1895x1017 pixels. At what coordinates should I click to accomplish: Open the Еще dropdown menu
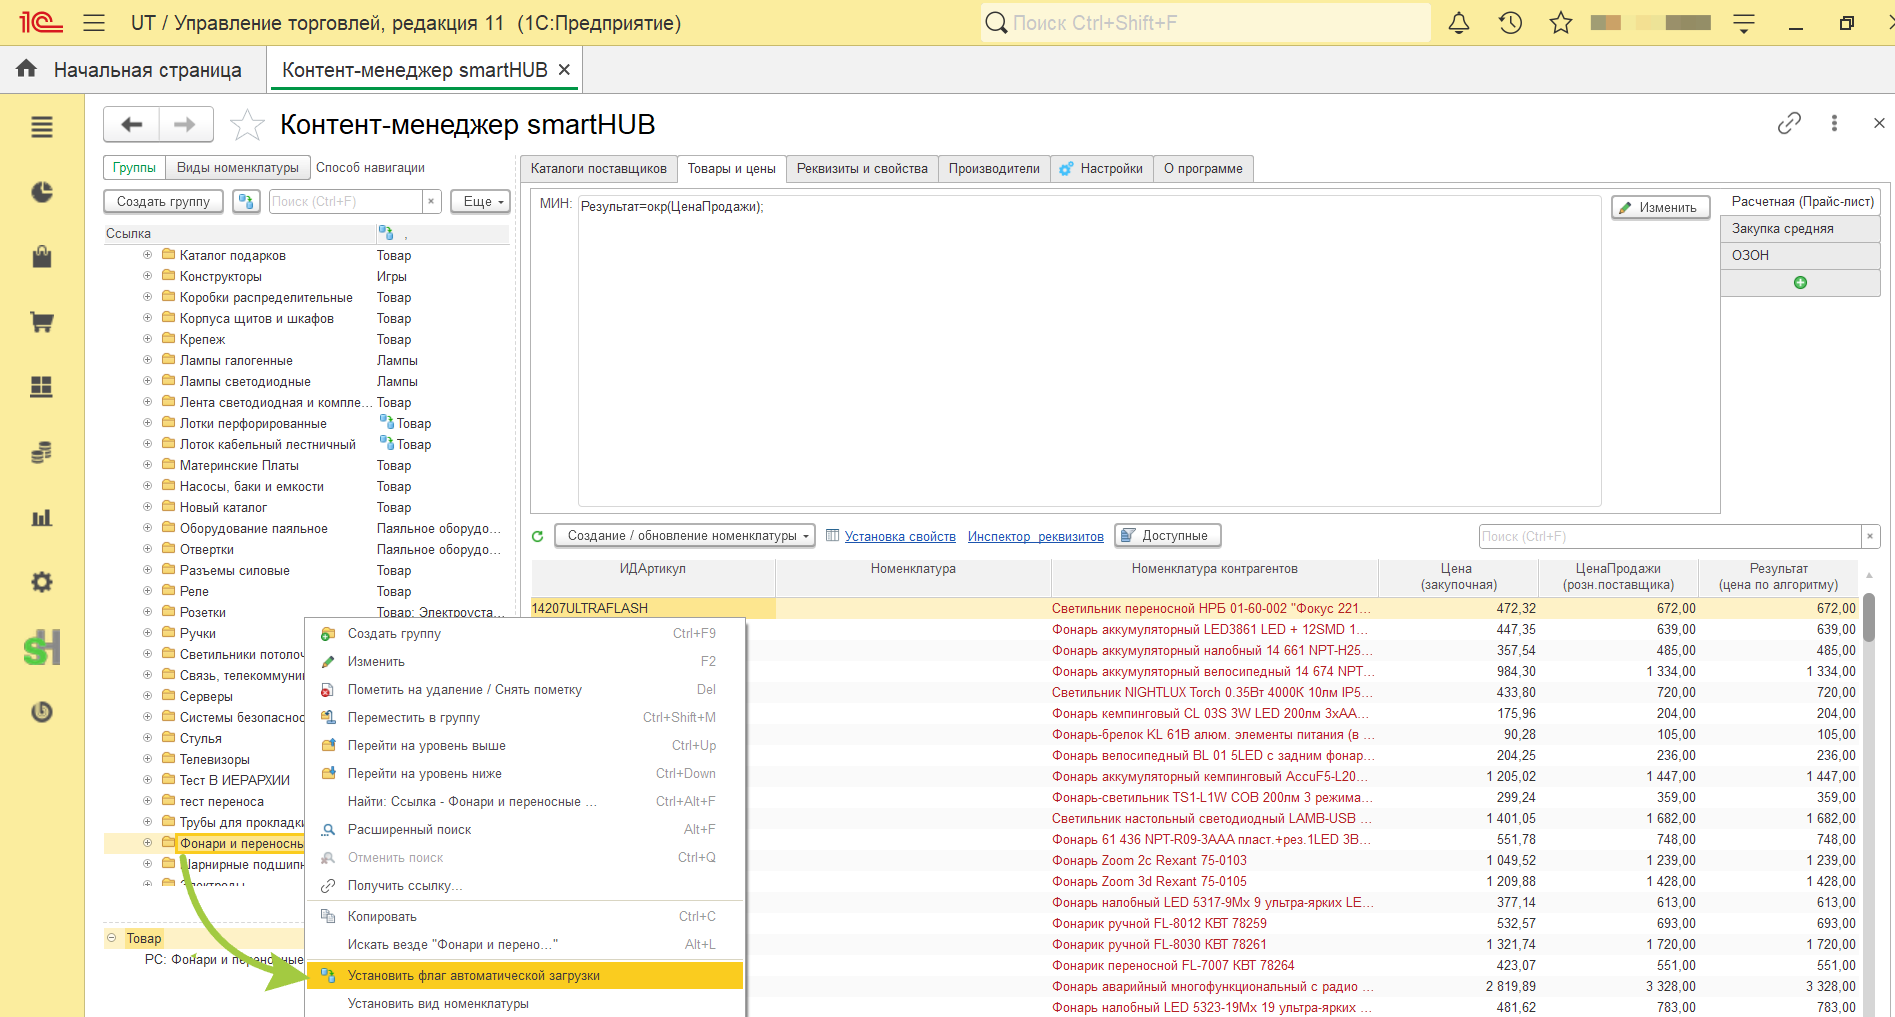pos(480,201)
